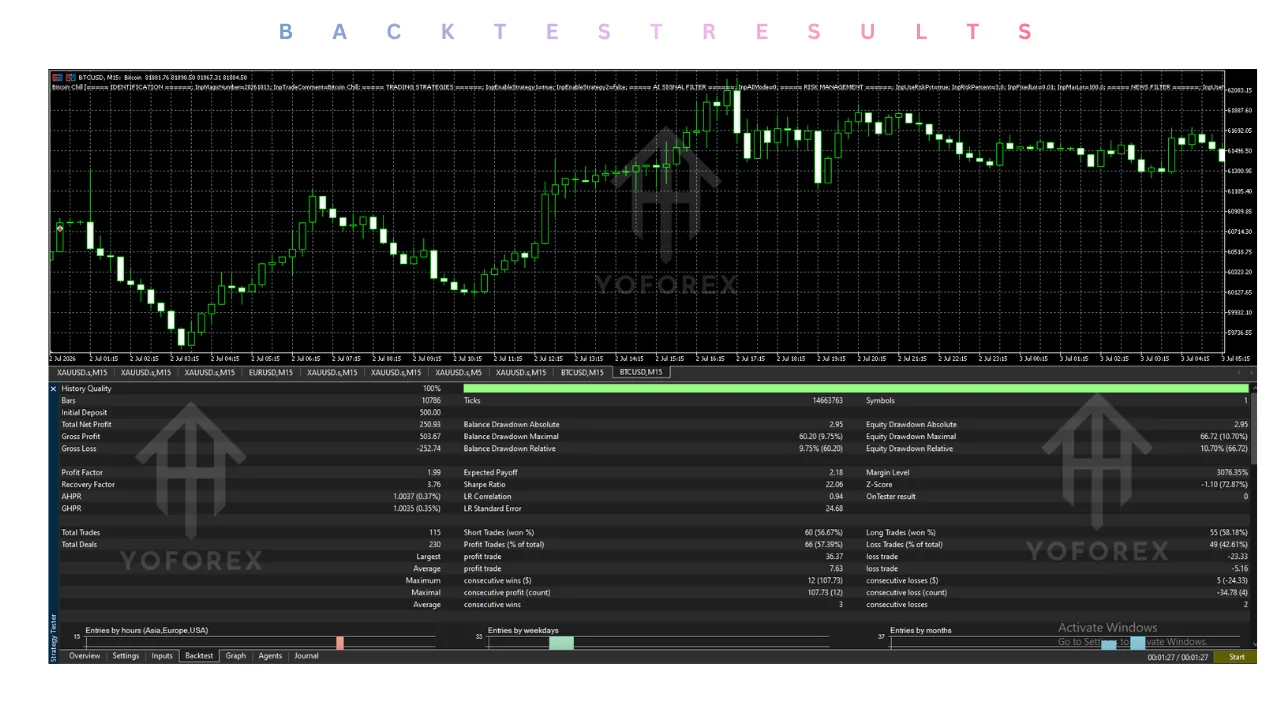The height and width of the screenshot is (720, 1280).
Task: Click the Profit Factor value 1.99
Action: point(434,472)
